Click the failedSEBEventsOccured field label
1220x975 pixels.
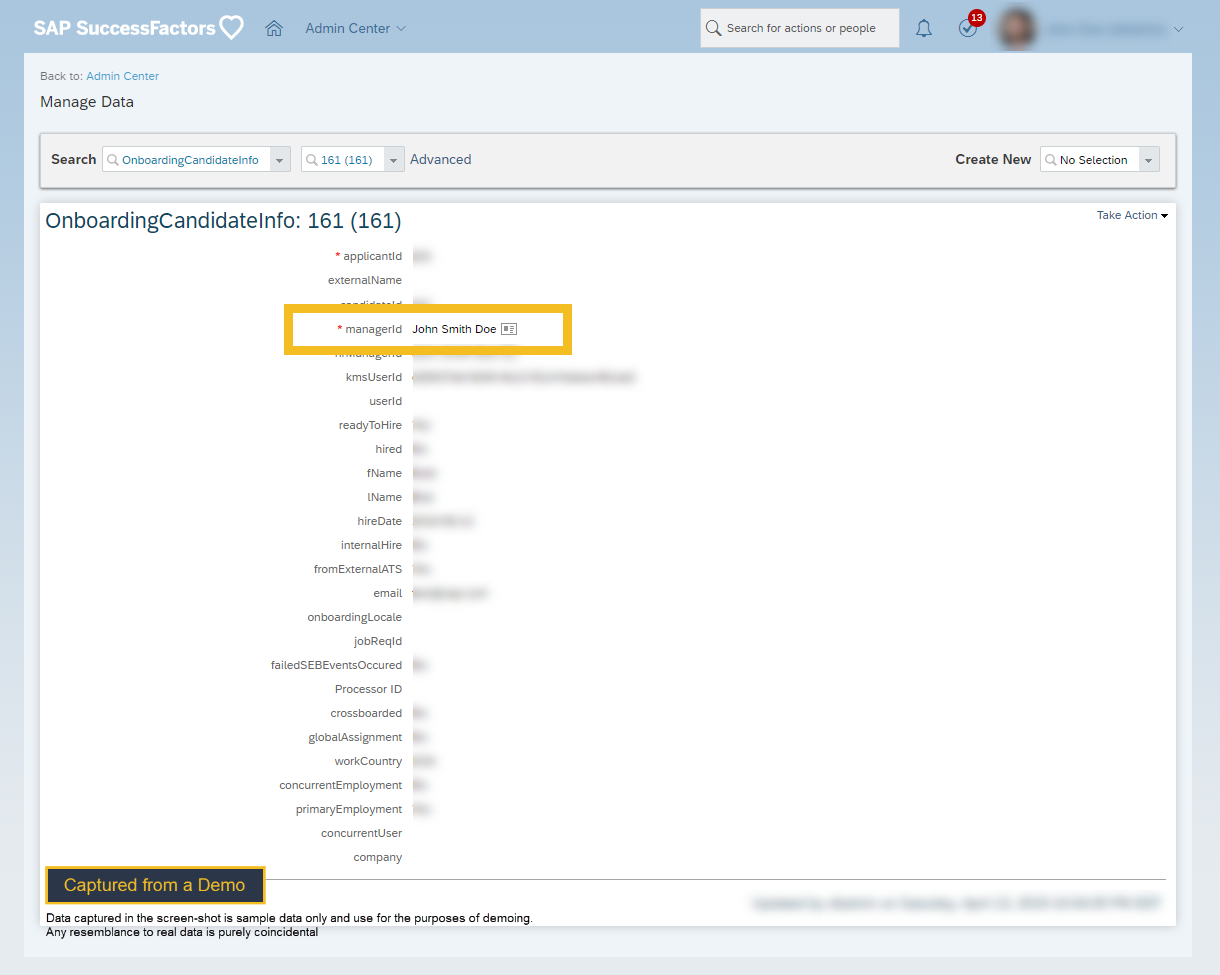click(x=336, y=665)
